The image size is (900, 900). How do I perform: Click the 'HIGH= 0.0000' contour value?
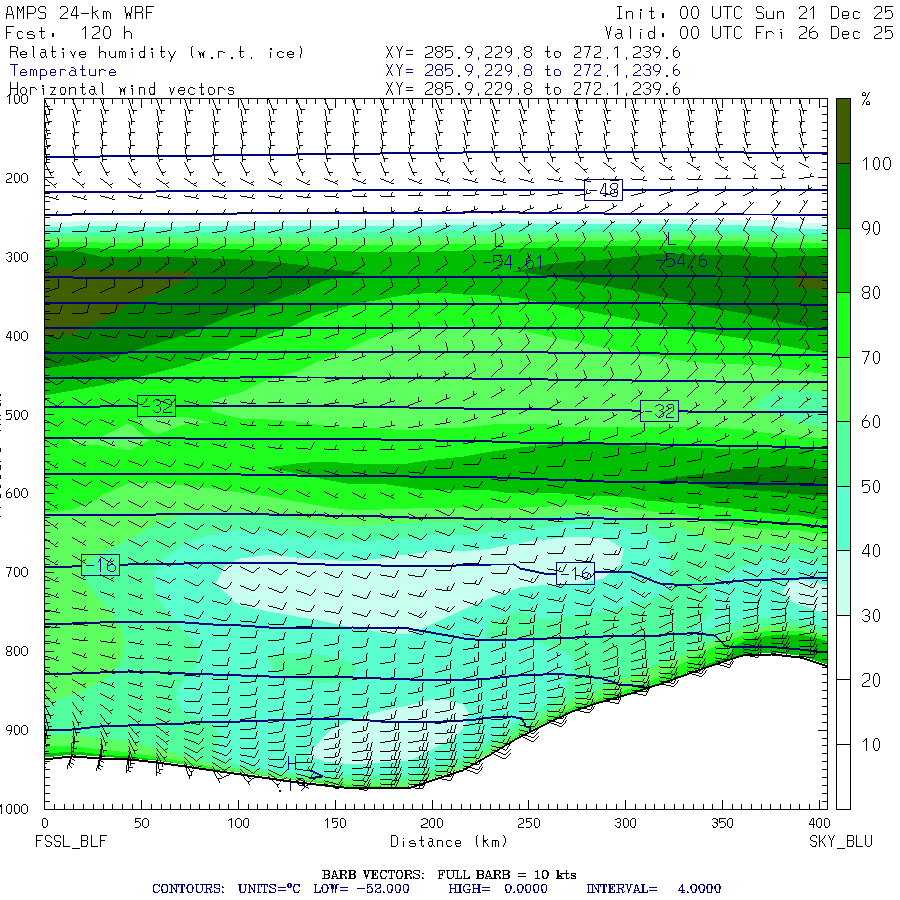tap(498, 889)
